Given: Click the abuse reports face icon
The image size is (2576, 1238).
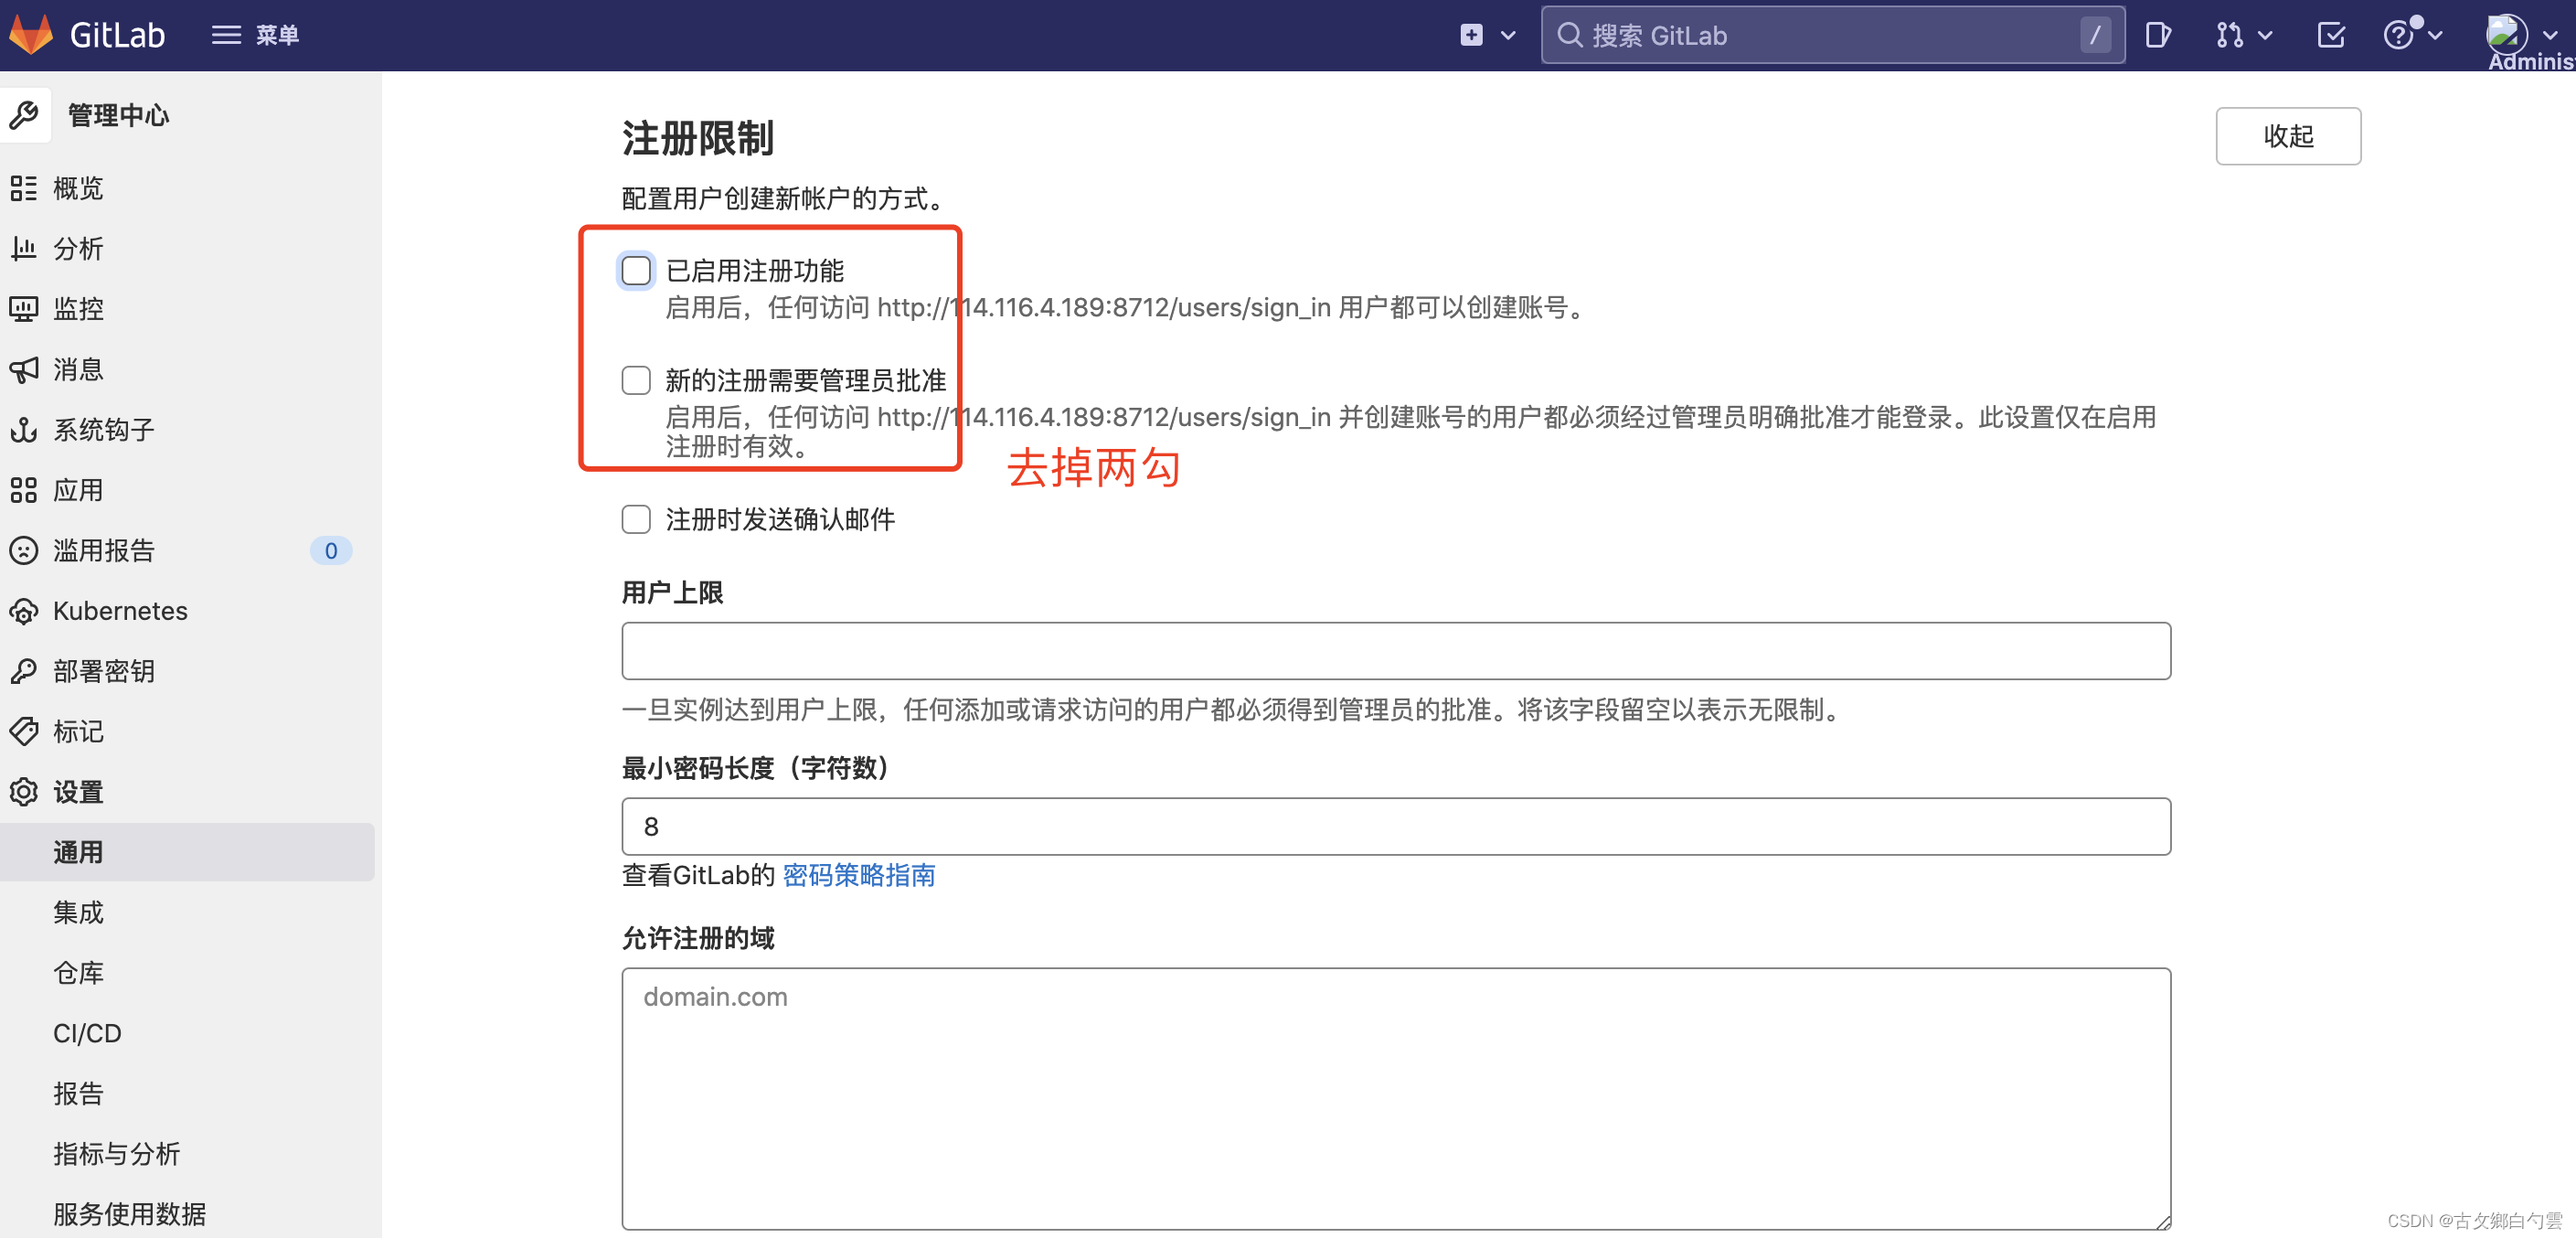Looking at the screenshot, I should pos(24,550).
